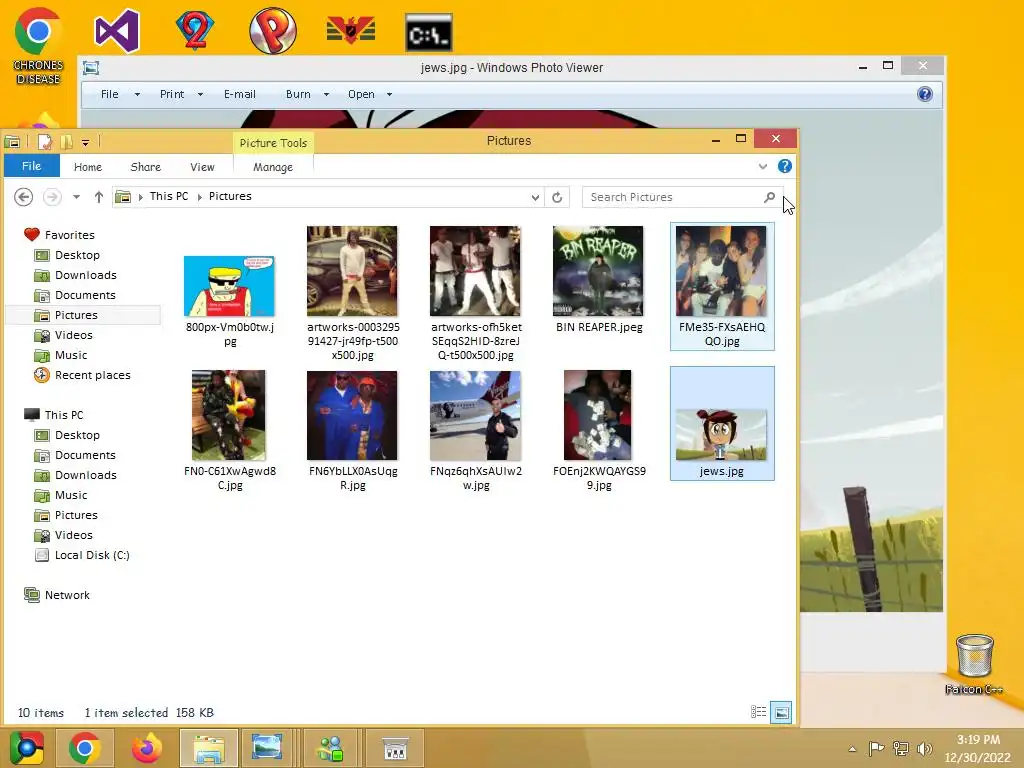Open the blue gem number 2 desktop icon
Image resolution: width=1024 pixels, height=768 pixels.
195,31
